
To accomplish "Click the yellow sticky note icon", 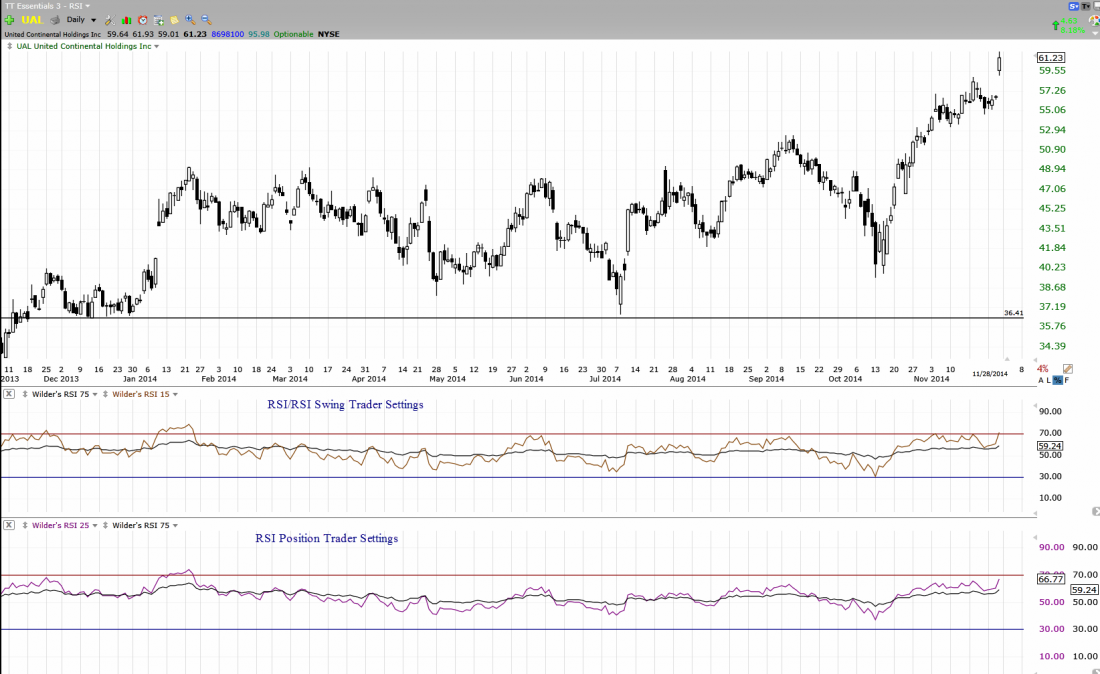I will pos(174,20).
